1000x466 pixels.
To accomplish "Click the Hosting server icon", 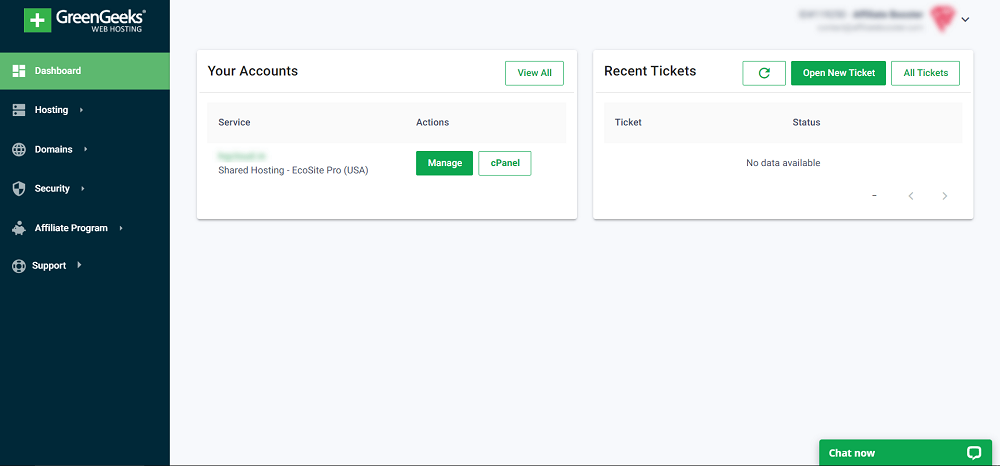I will point(19,110).
